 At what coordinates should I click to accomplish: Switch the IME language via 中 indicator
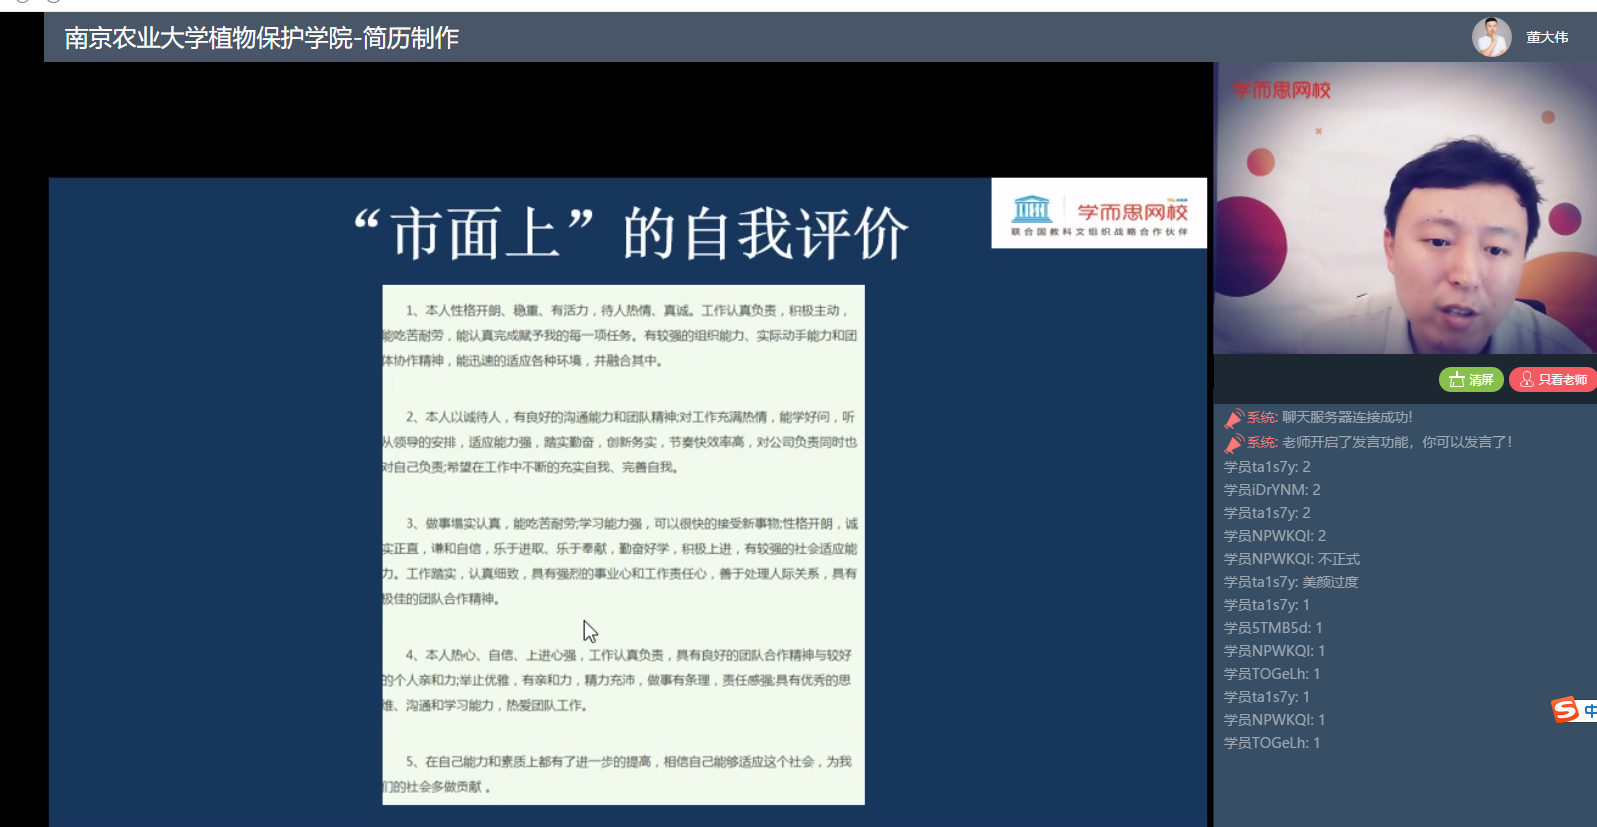[x=1589, y=711]
